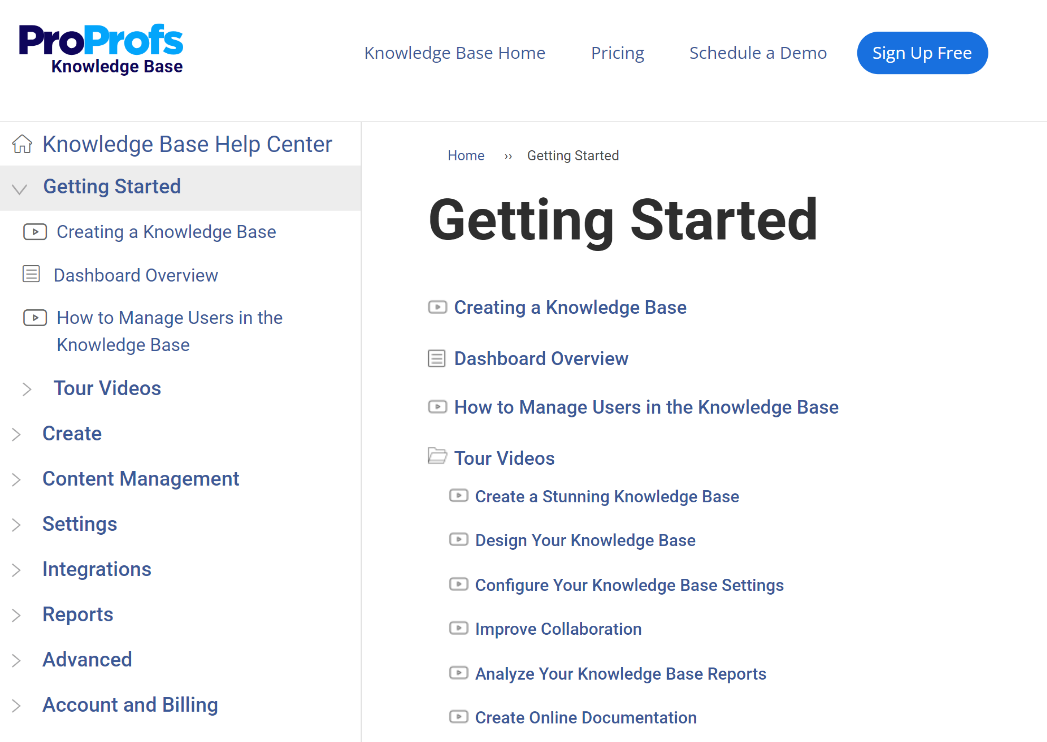Open Pricing in the top navigation
Image resolution: width=1047 pixels, height=742 pixels.
[618, 53]
